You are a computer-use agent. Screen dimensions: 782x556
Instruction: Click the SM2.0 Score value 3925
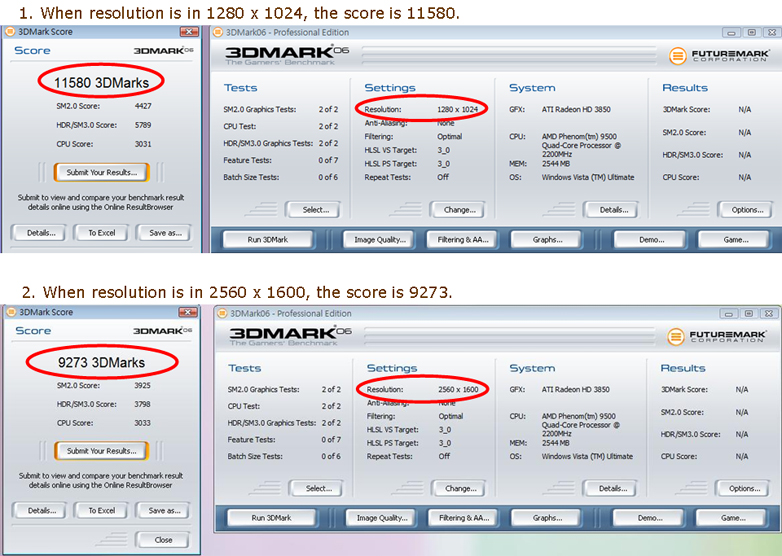(x=142, y=385)
